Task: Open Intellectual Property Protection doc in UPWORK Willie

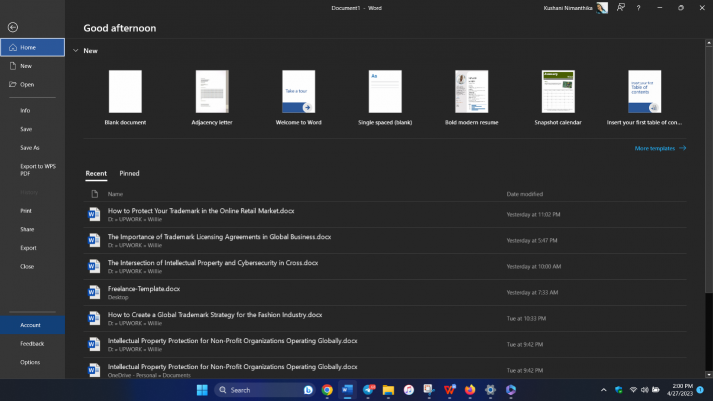Action: tap(385, 344)
